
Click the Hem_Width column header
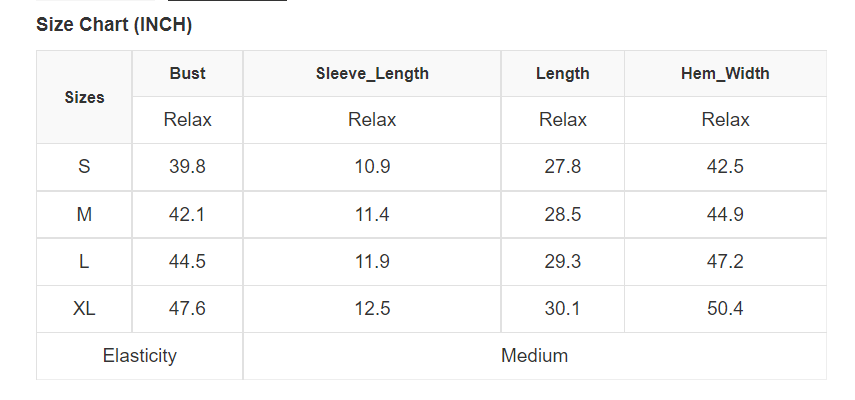(x=725, y=73)
